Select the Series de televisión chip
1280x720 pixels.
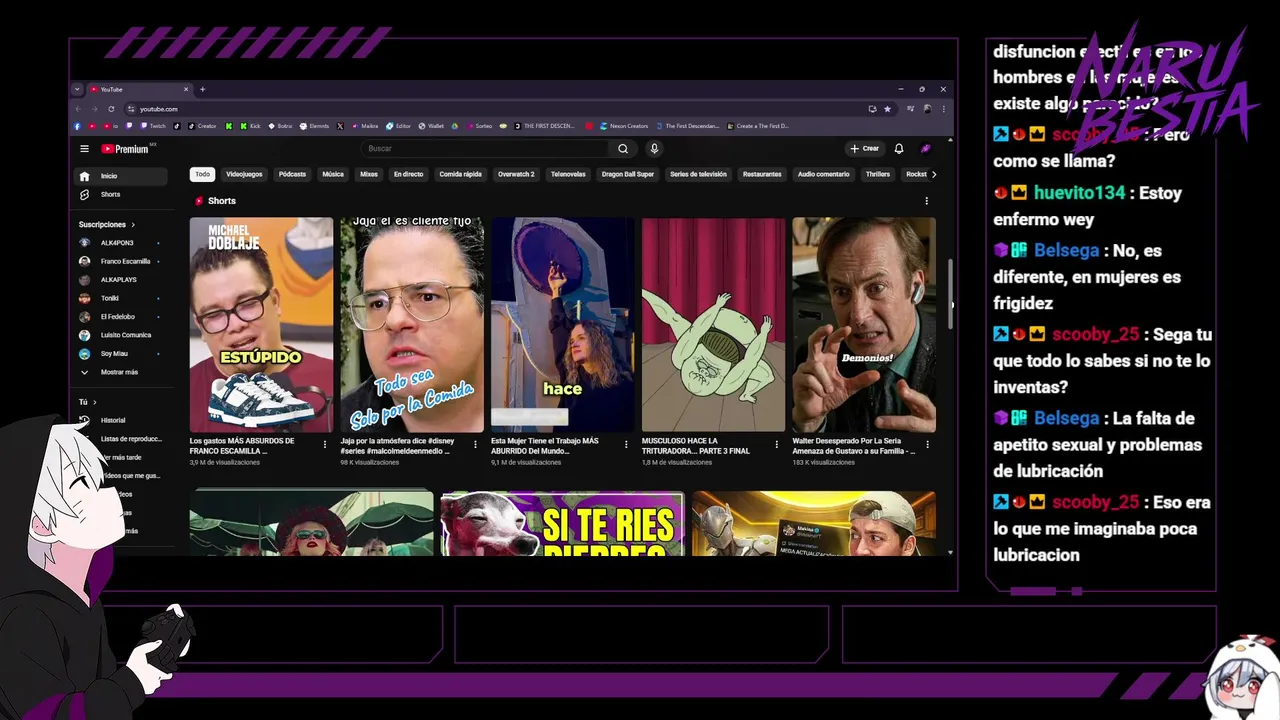tap(698, 174)
